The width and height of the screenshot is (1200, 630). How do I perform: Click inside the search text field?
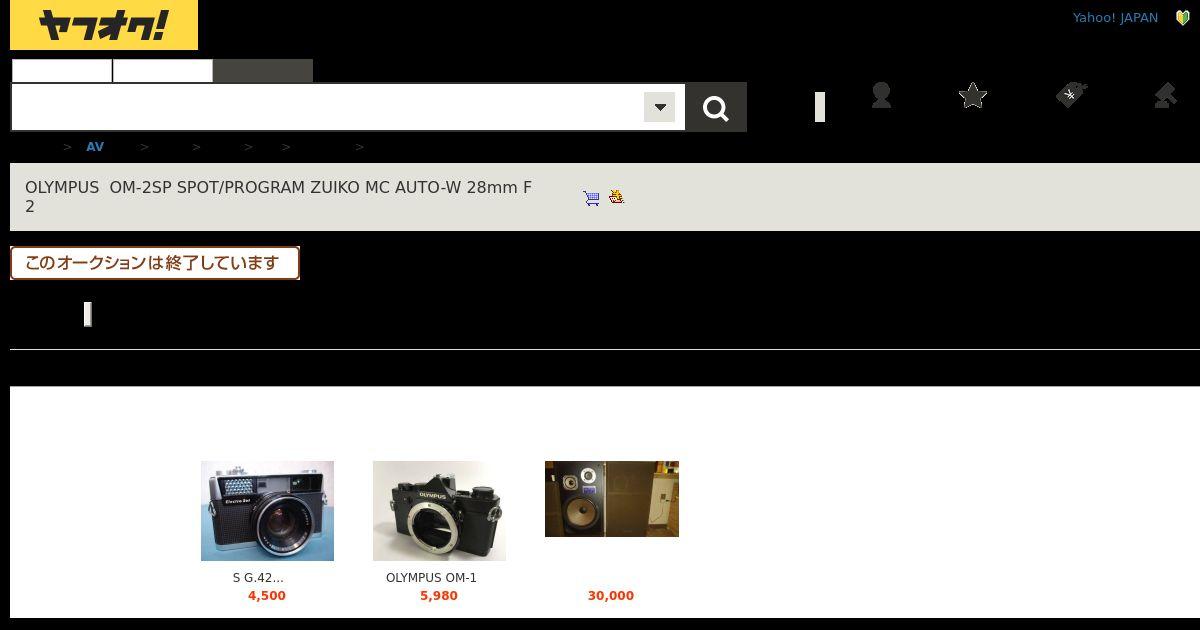328,107
